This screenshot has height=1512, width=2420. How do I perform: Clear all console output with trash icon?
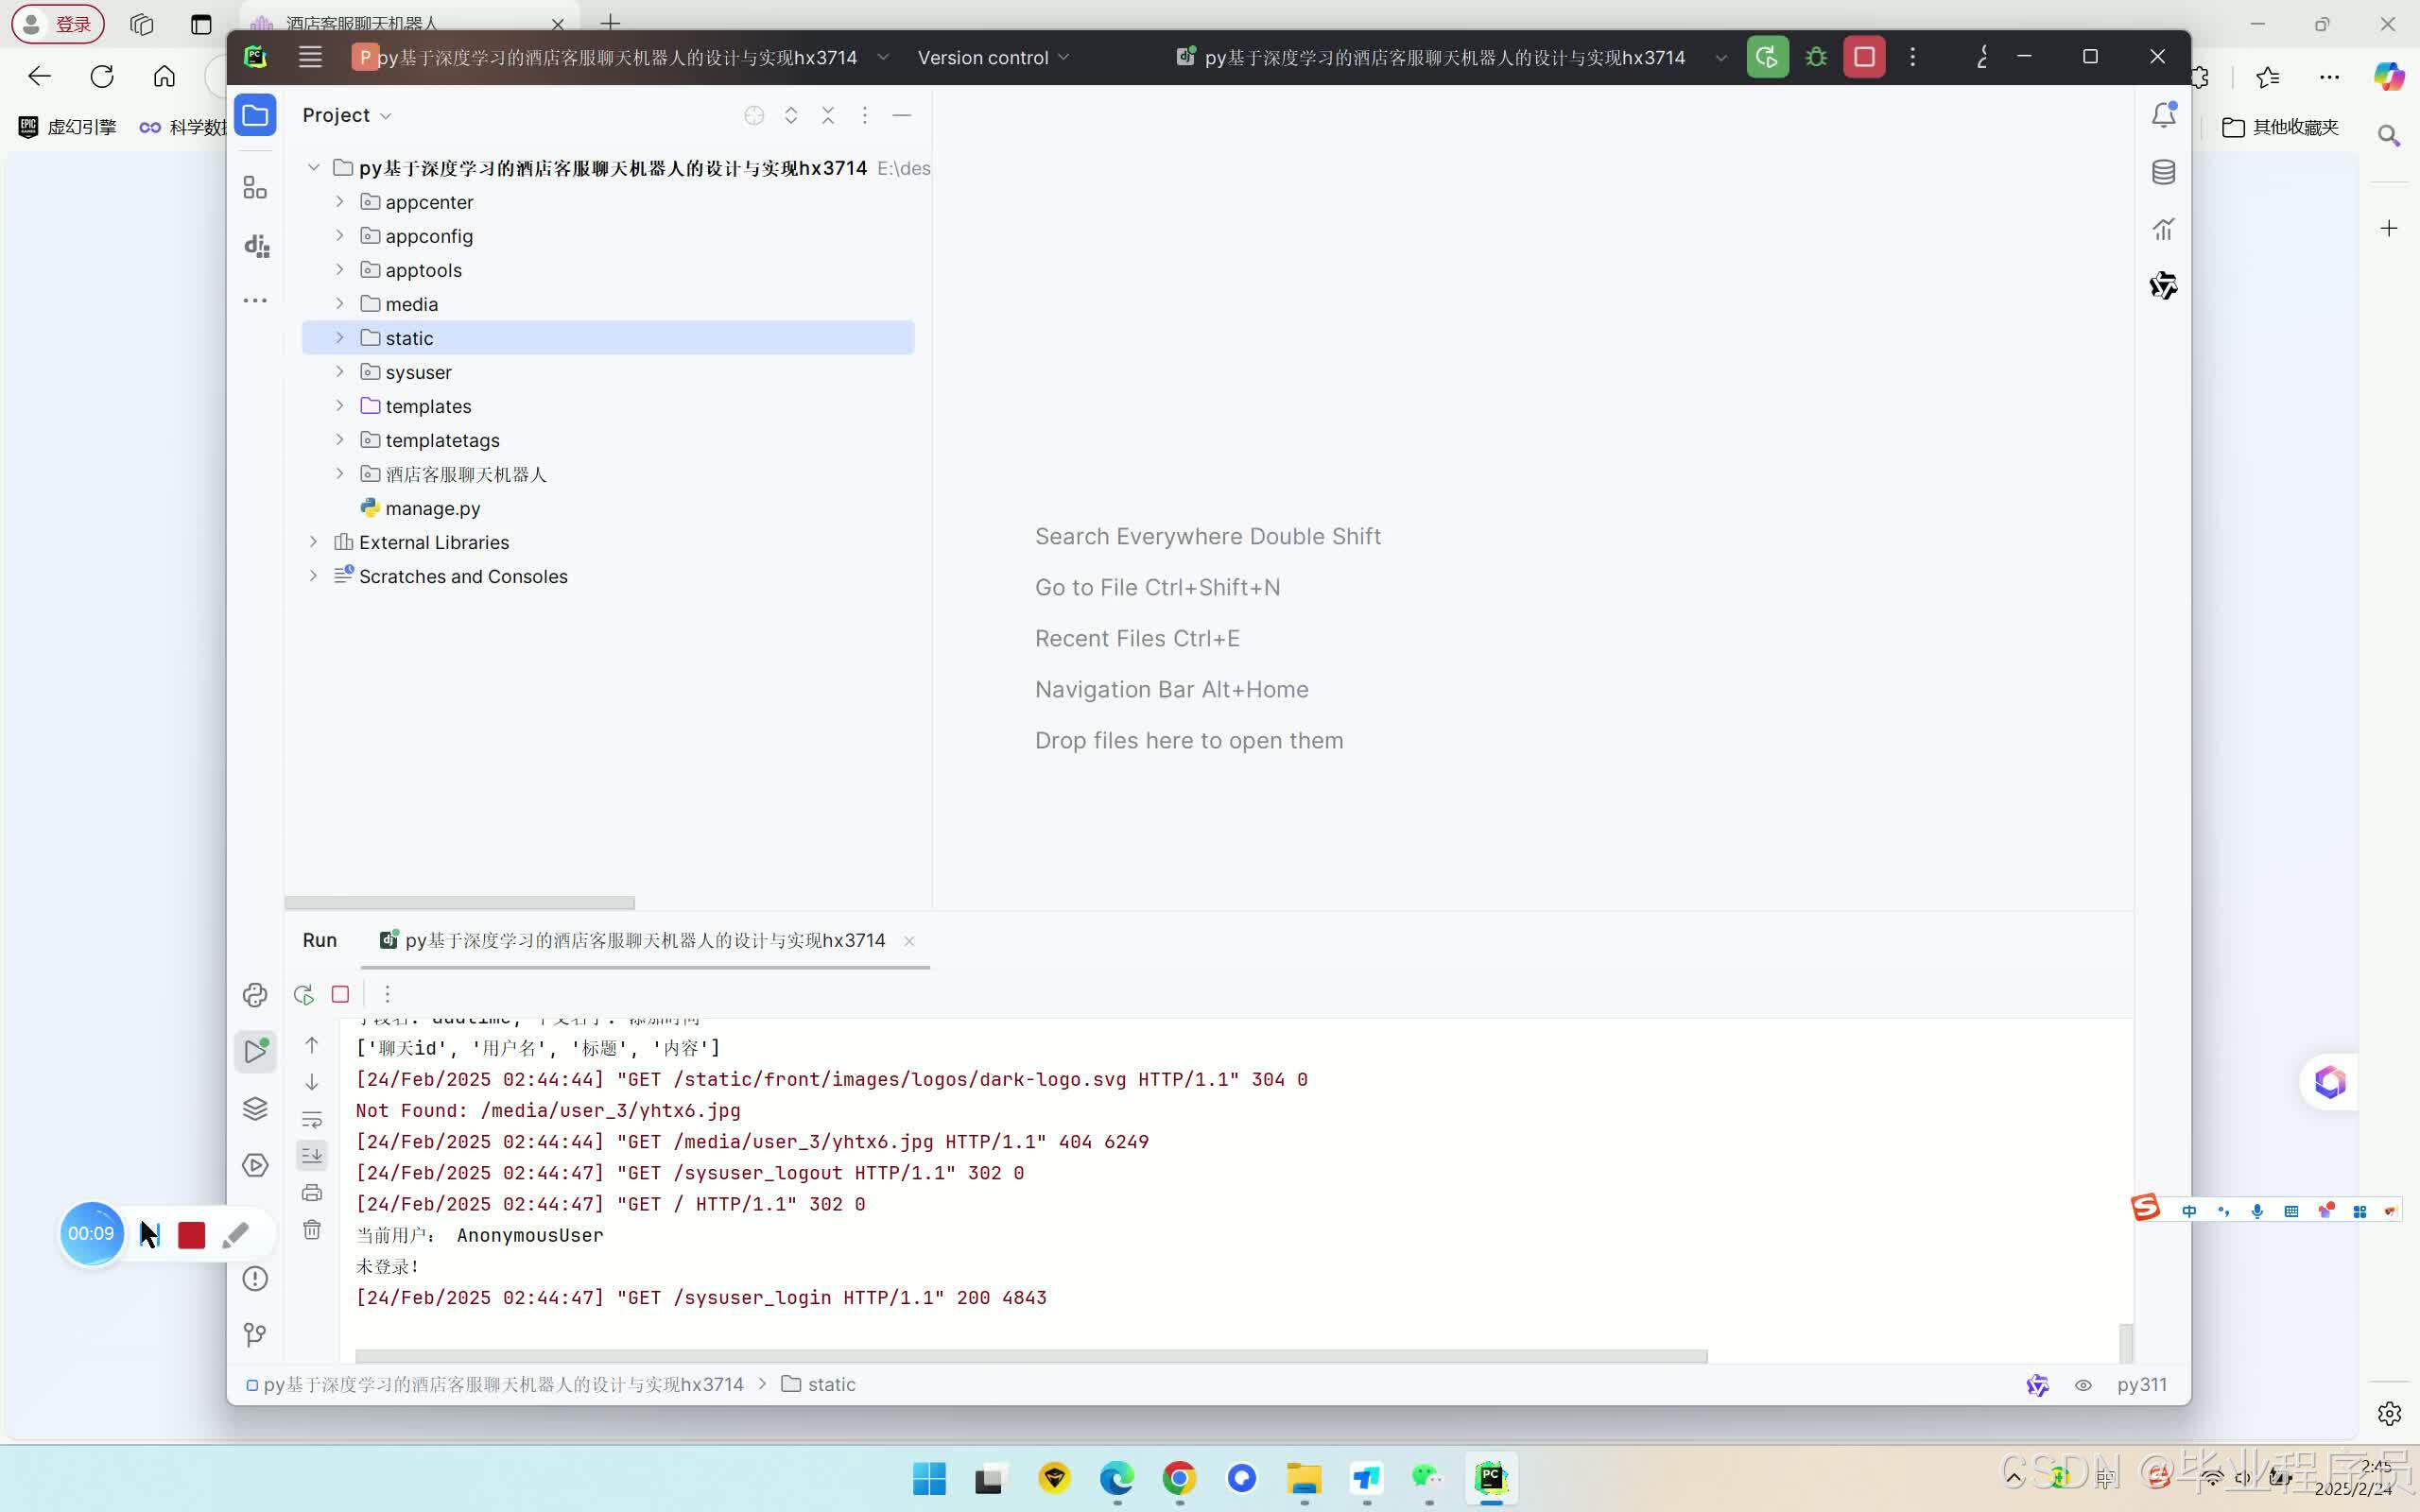312,1230
